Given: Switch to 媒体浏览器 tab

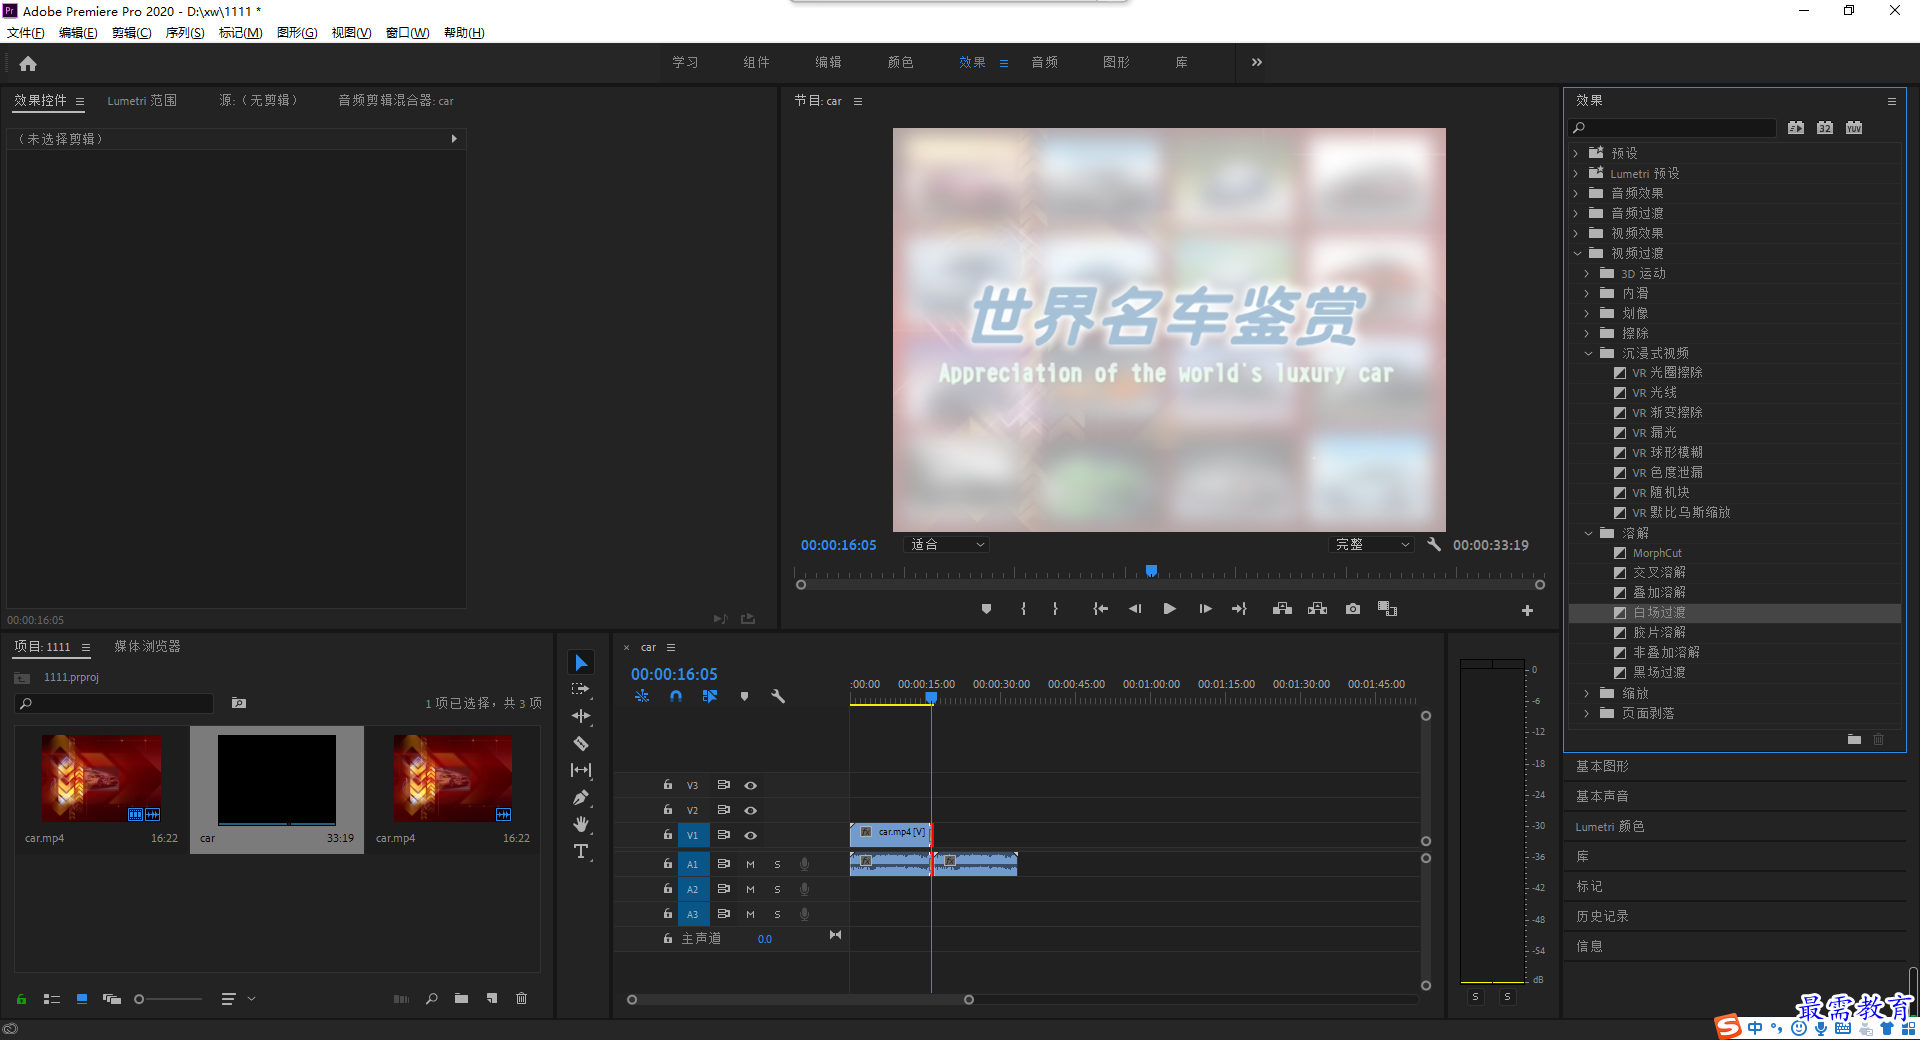Looking at the screenshot, I should point(147,646).
